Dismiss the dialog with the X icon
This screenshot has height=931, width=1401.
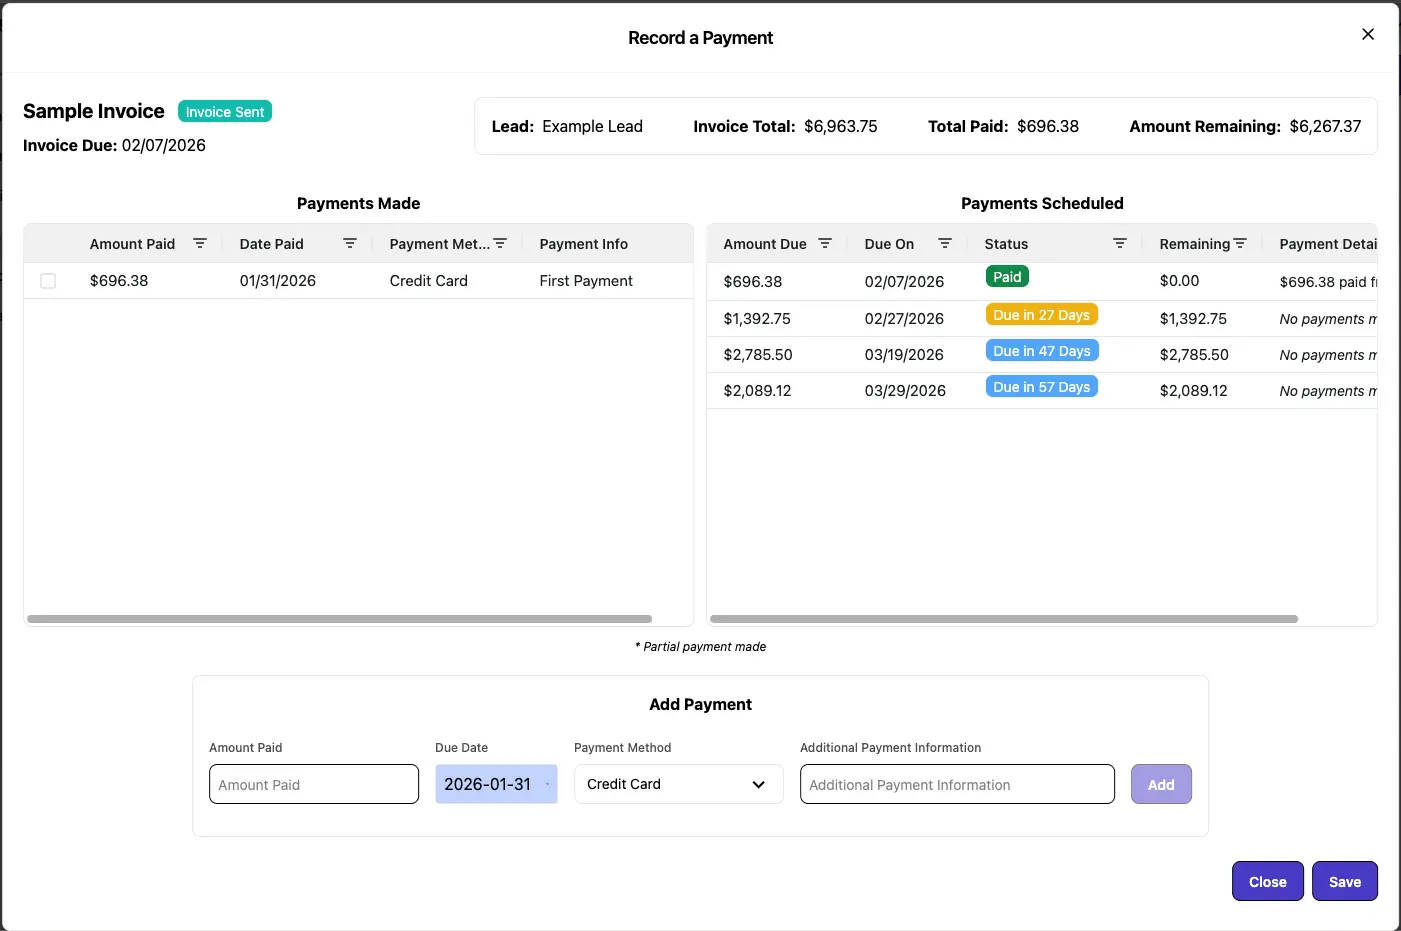pyautogui.click(x=1367, y=33)
